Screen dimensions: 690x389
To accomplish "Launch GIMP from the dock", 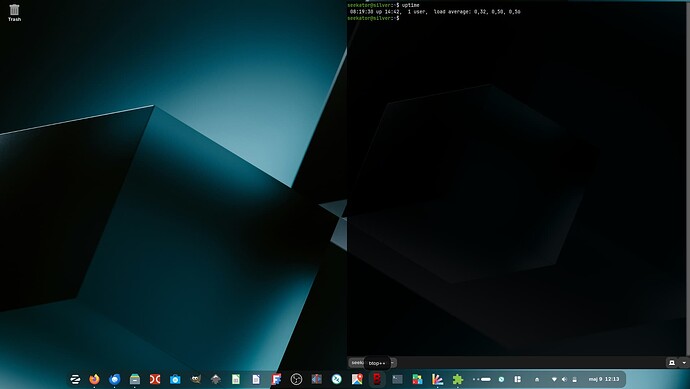I will click(x=195, y=379).
